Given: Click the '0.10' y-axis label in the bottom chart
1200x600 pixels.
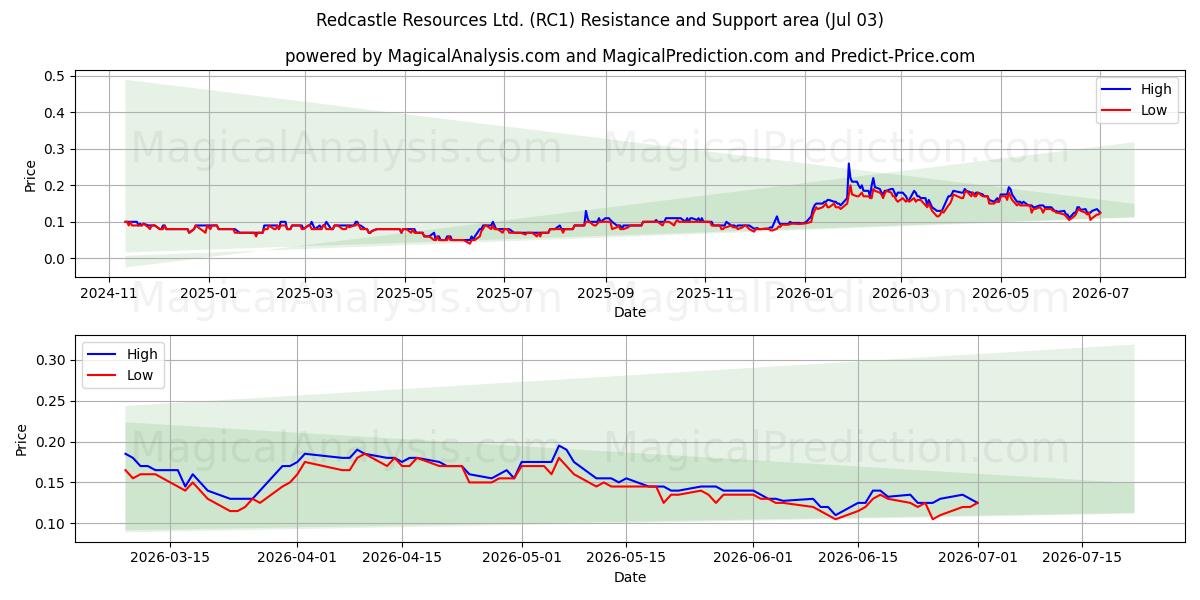Looking at the screenshot, I should (51, 524).
